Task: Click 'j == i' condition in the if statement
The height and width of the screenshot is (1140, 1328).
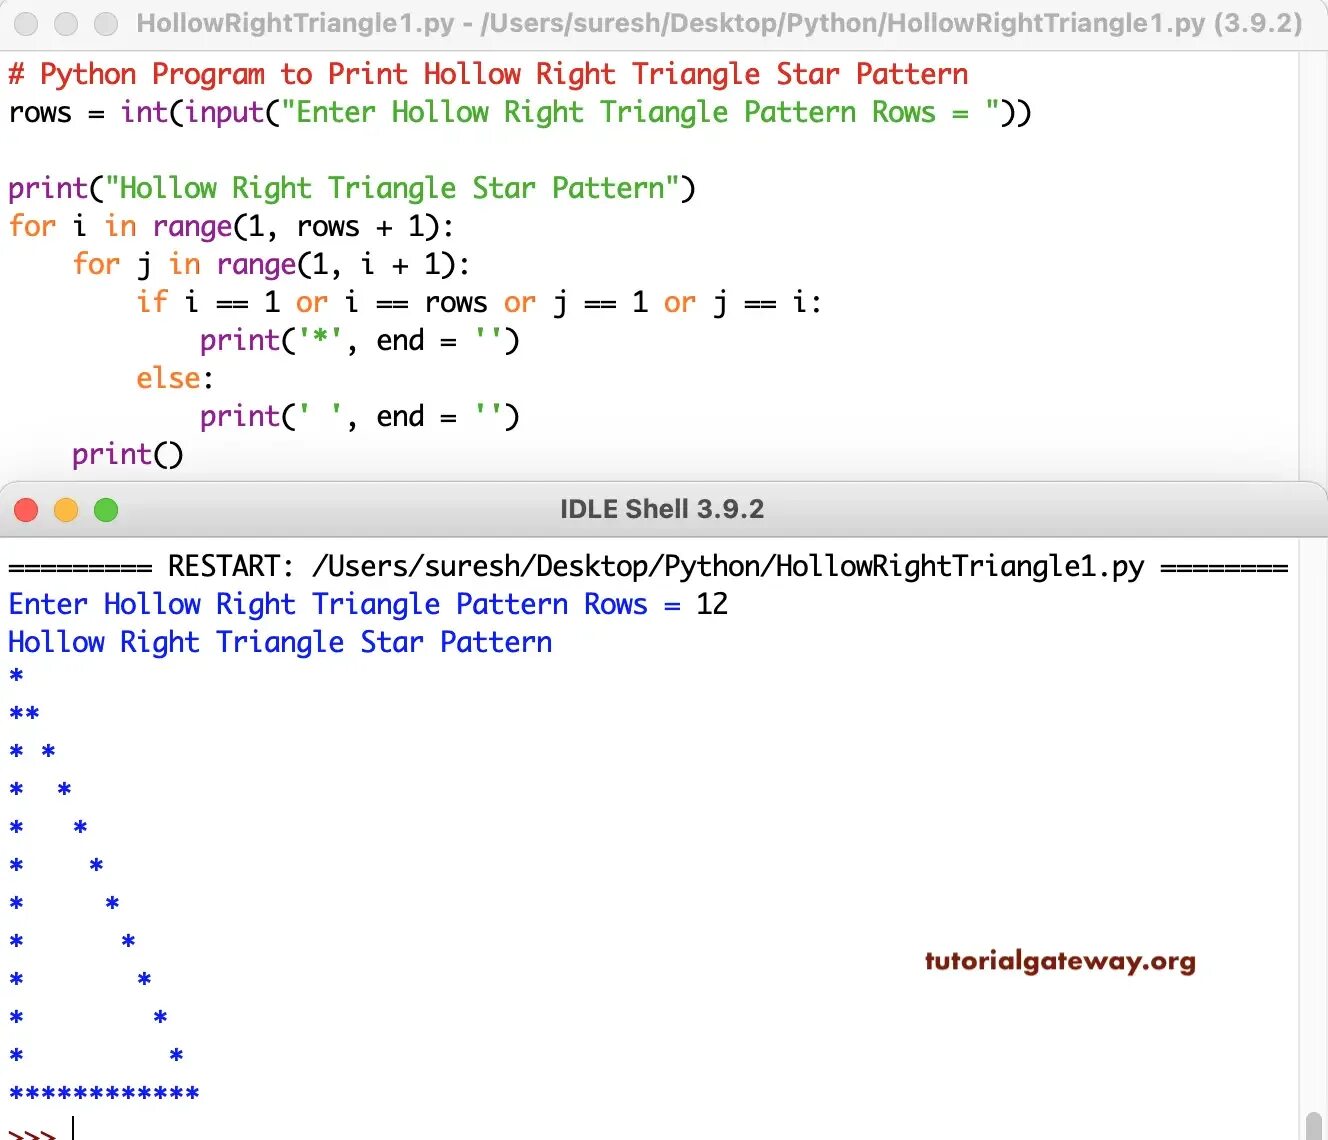Action: pos(759,302)
